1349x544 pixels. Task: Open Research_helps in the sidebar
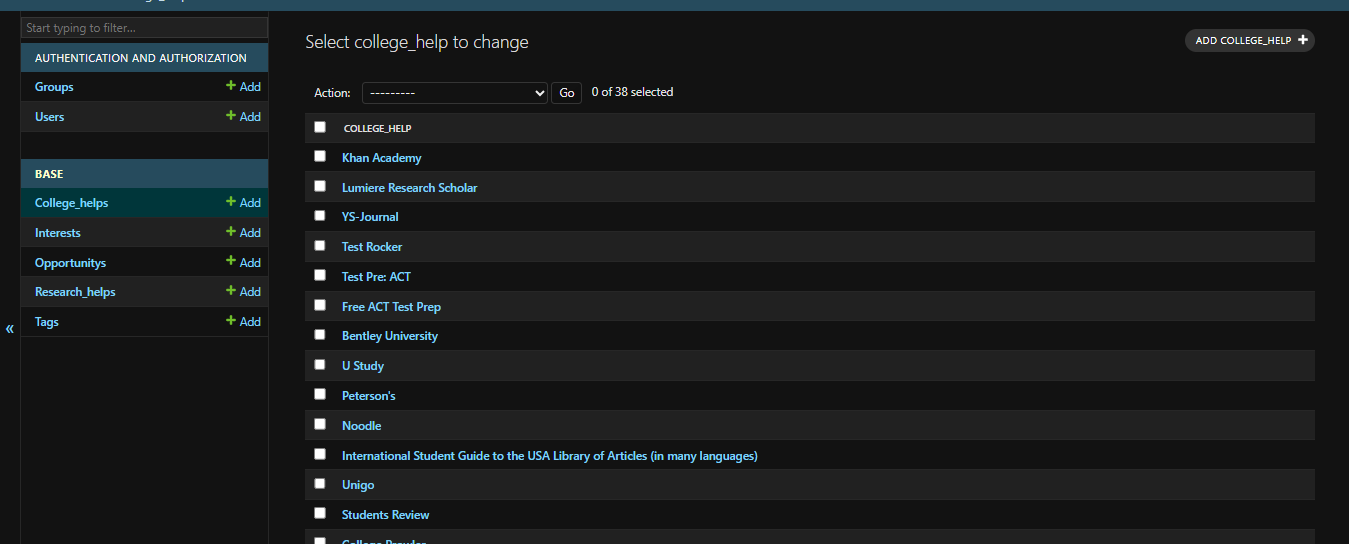75,292
